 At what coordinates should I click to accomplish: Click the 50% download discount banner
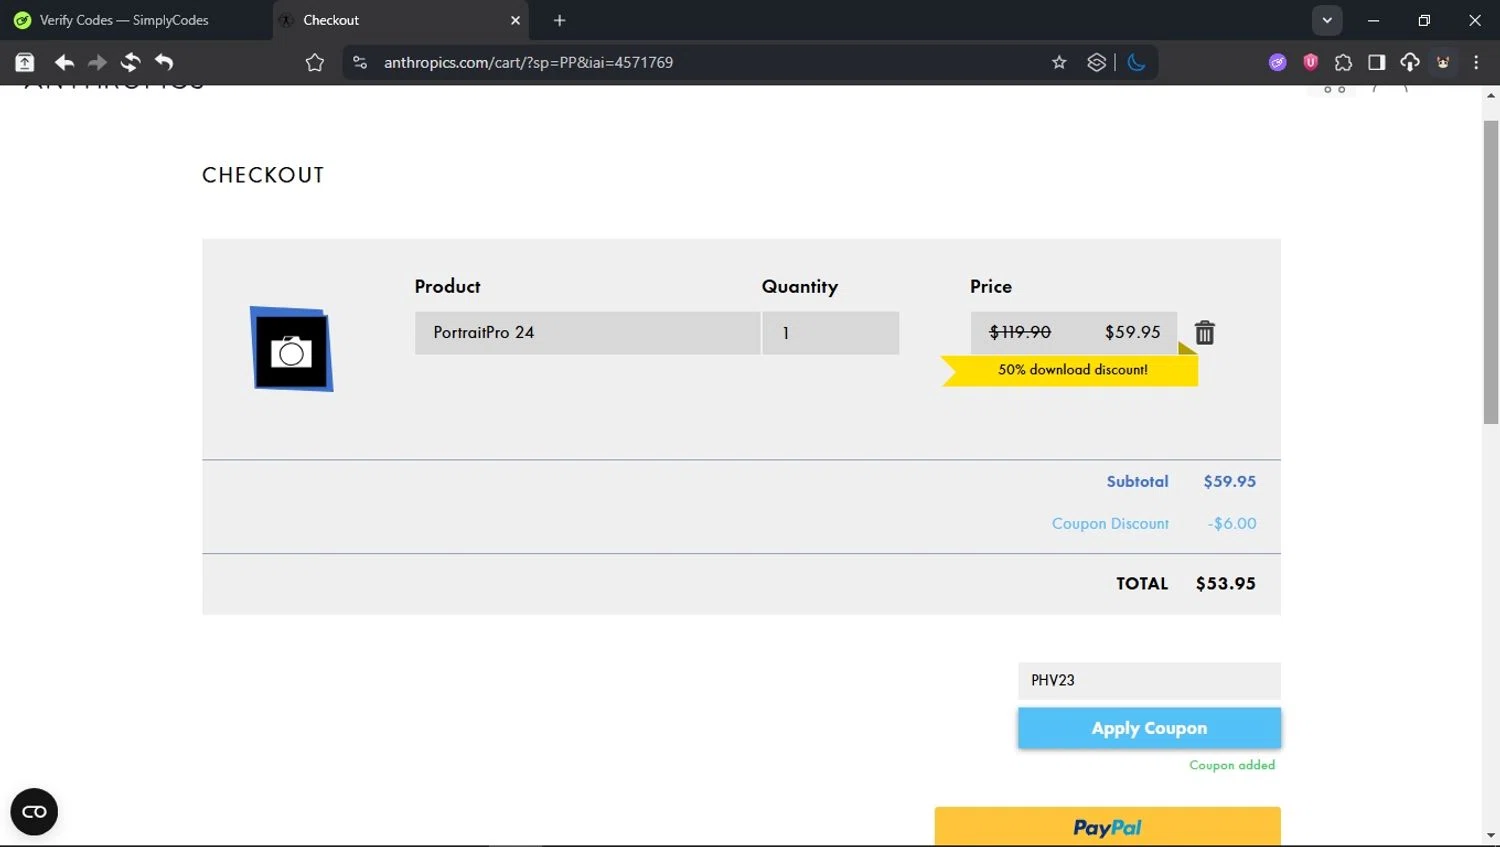(x=1070, y=369)
